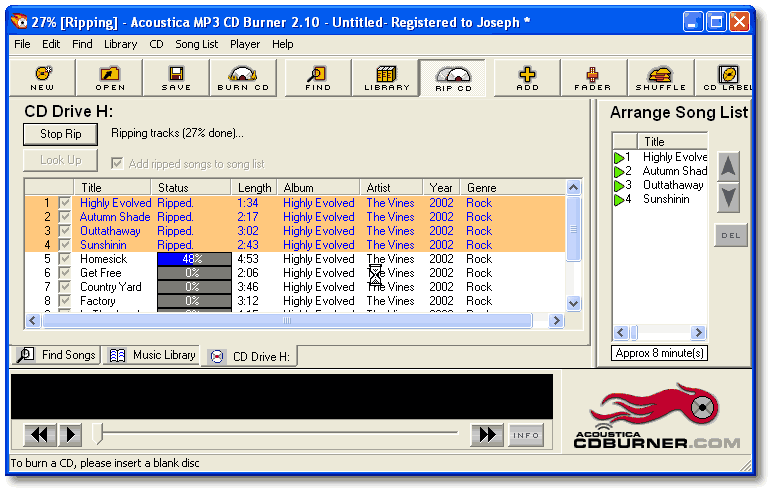Play song 3 Outtathaway green arrow
The image size is (771, 491).
click(x=619, y=186)
